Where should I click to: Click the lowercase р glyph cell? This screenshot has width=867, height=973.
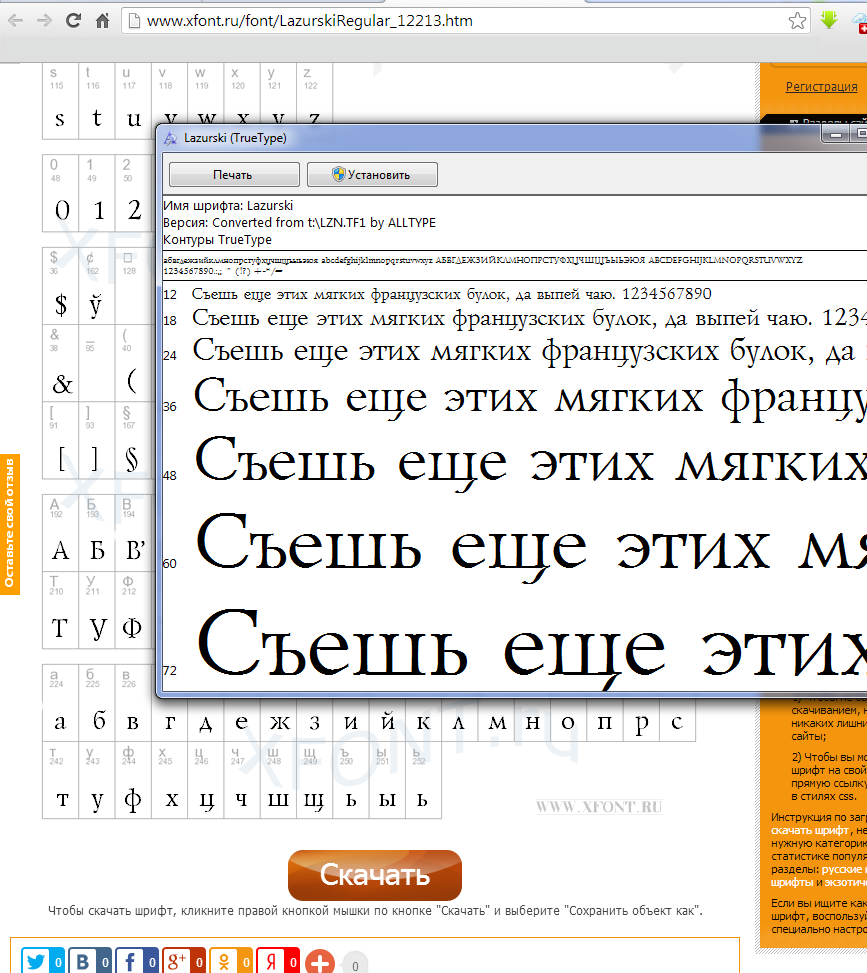tap(641, 718)
